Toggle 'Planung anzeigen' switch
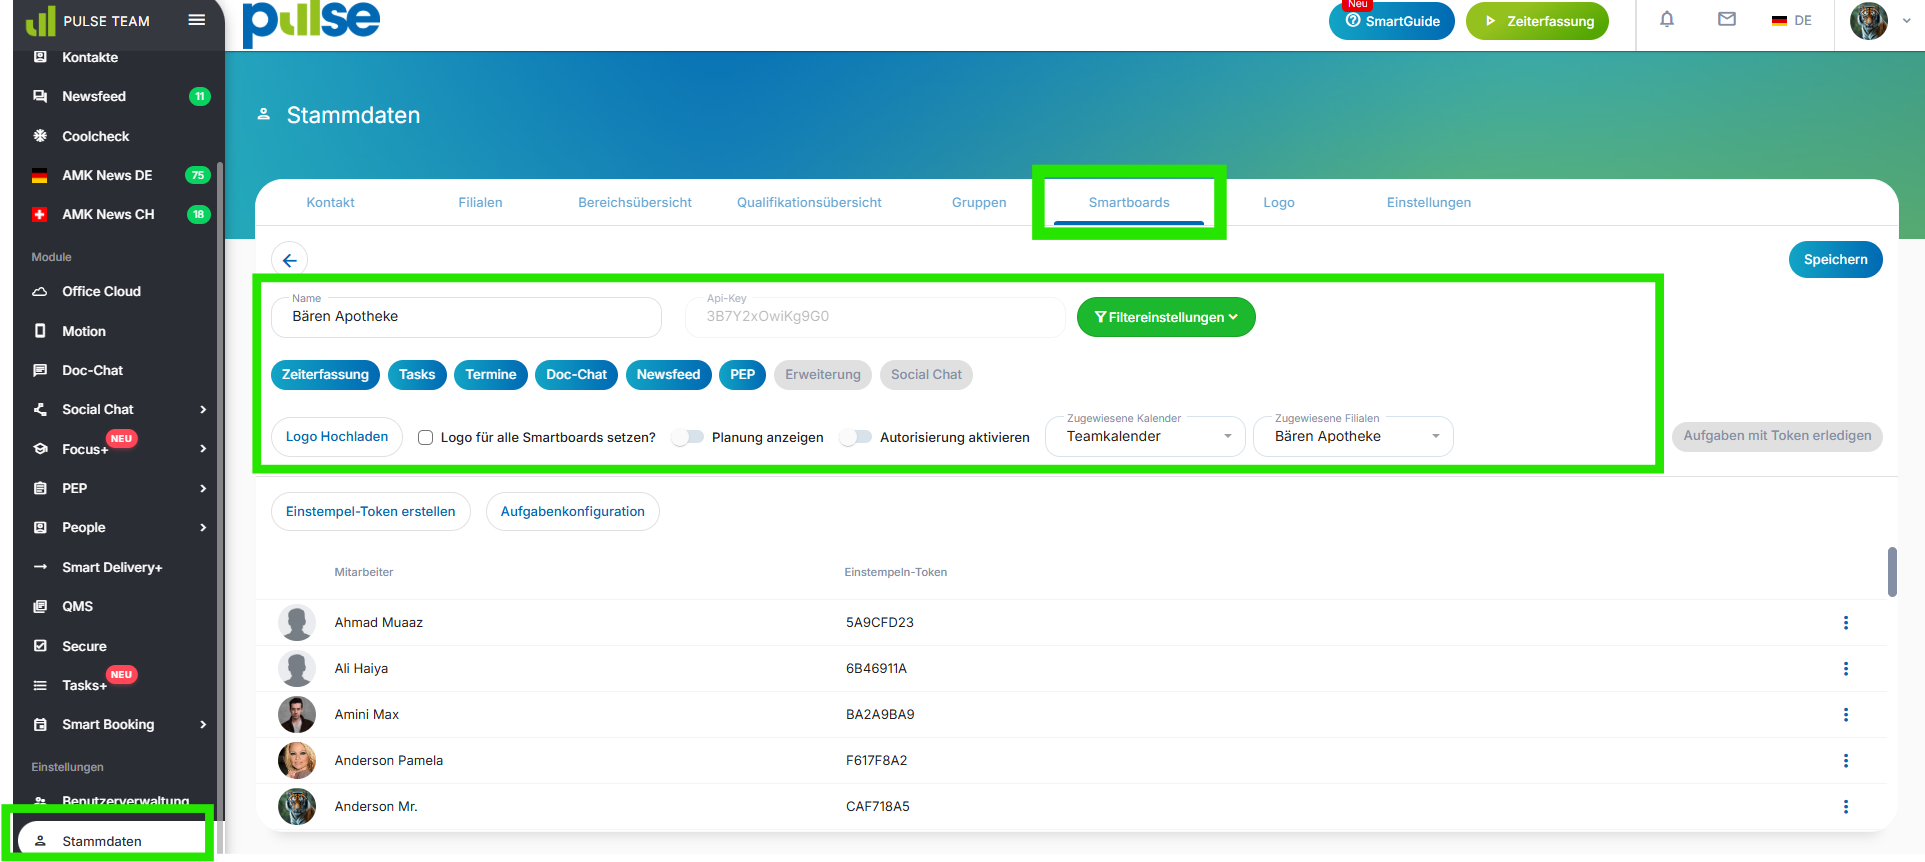This screenshot has height=862, width=1925. pos(687,437)
